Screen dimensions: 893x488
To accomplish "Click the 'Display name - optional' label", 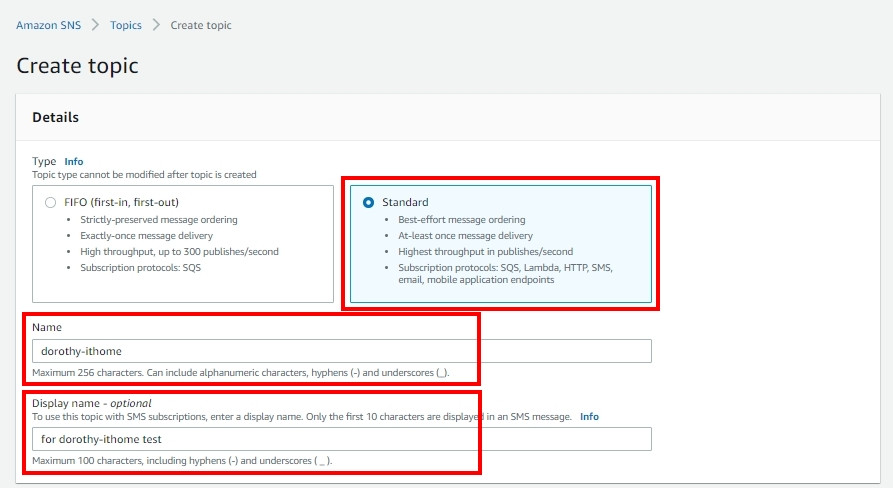I will [x=92, y=403].
